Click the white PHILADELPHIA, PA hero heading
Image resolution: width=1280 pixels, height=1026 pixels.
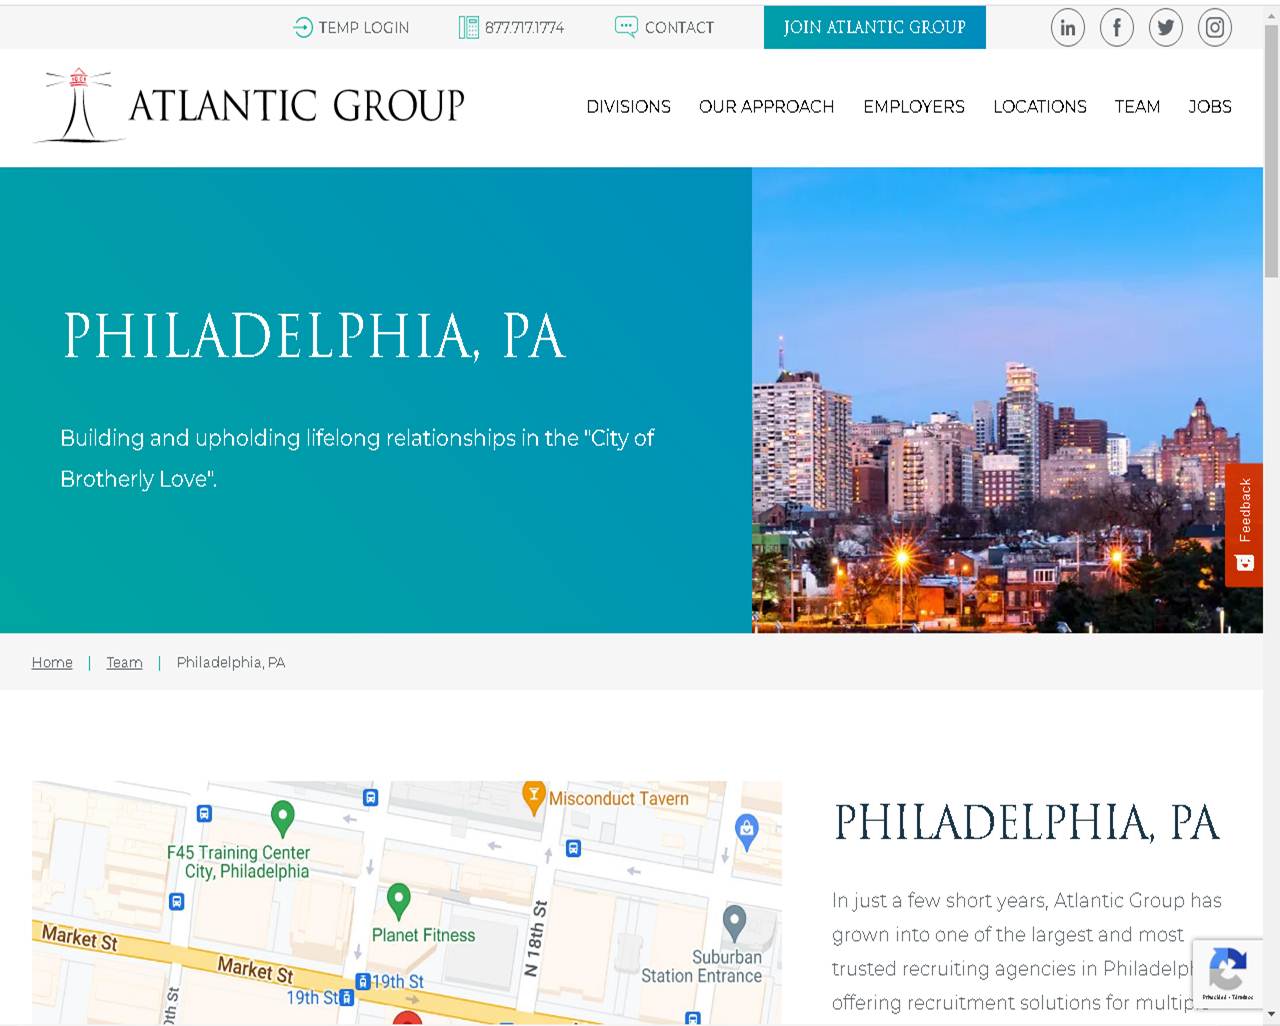(x=315, y=335)
